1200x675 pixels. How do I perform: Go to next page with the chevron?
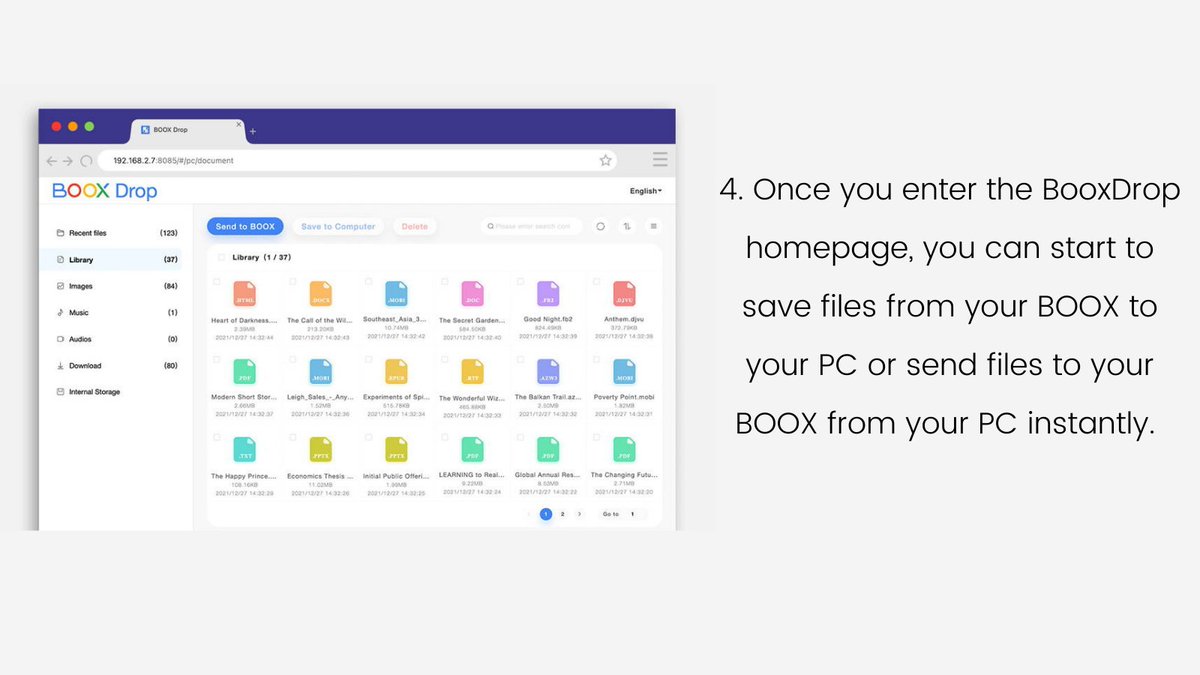click(579, 514)
